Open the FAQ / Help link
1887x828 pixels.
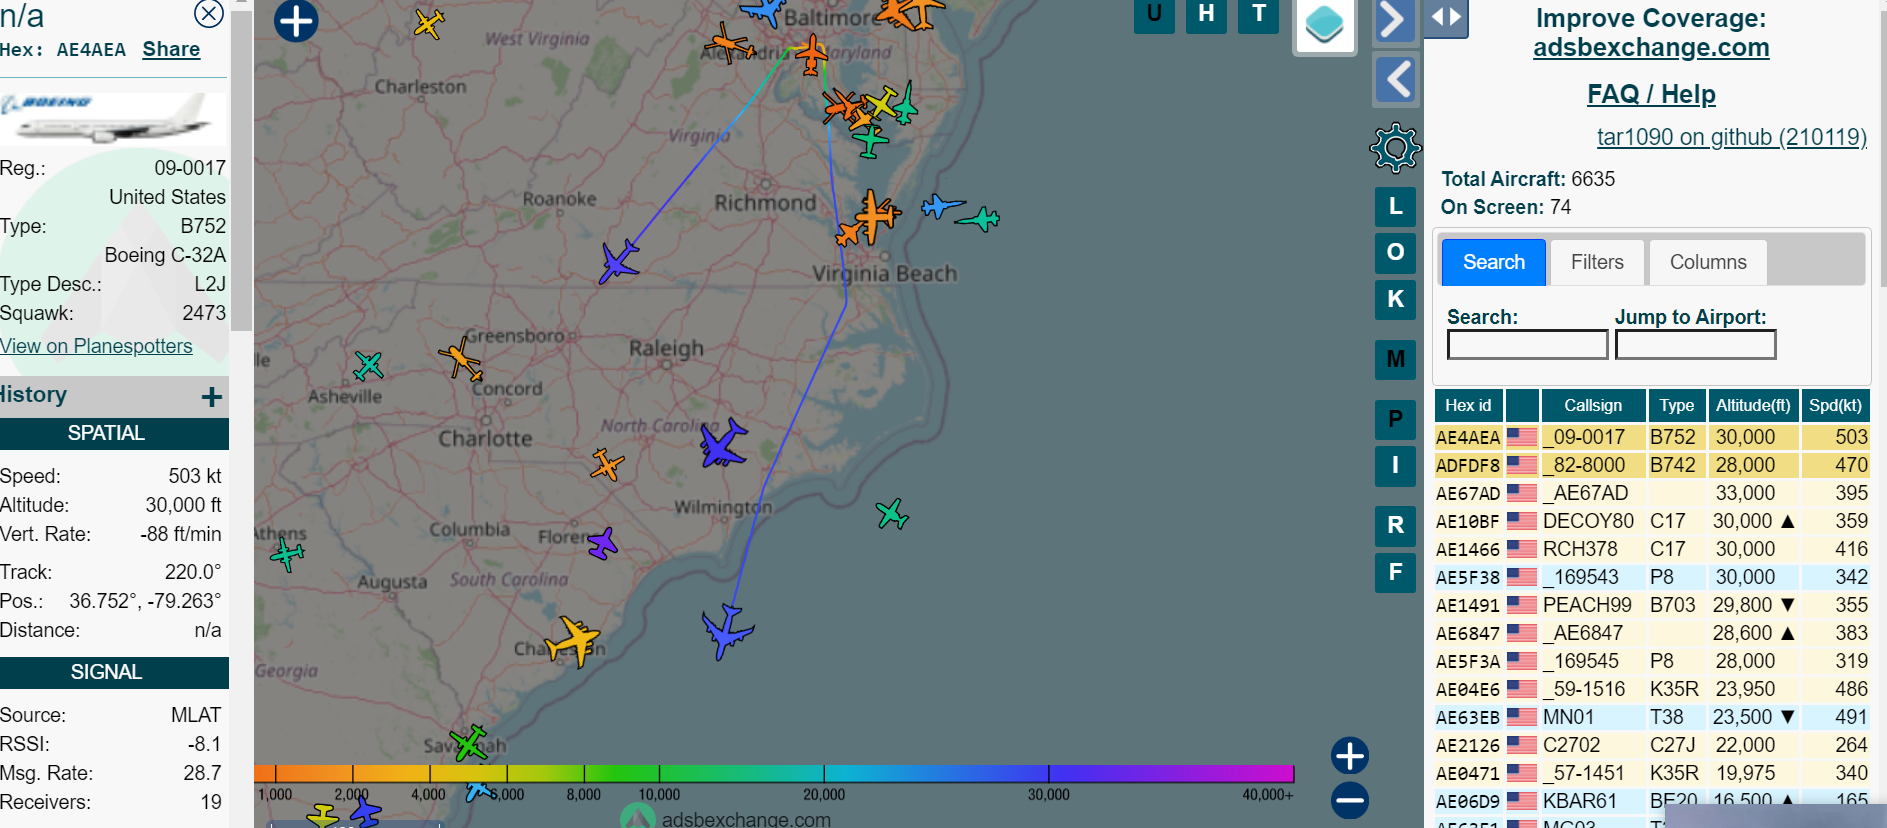(x=1651, y=94)
